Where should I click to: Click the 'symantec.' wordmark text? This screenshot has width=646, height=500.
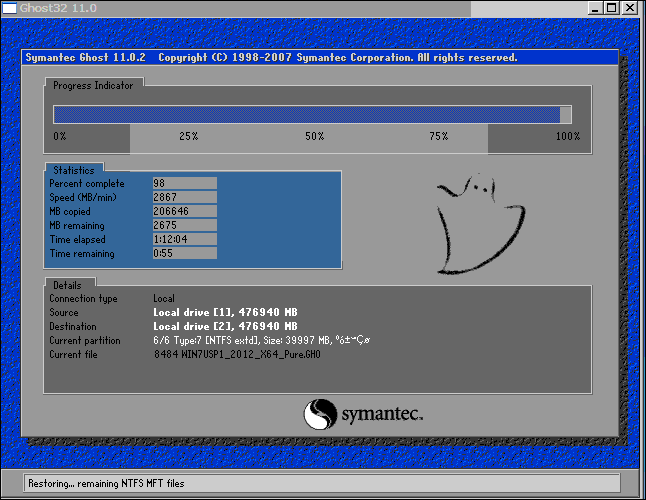[x=382, y=414]
